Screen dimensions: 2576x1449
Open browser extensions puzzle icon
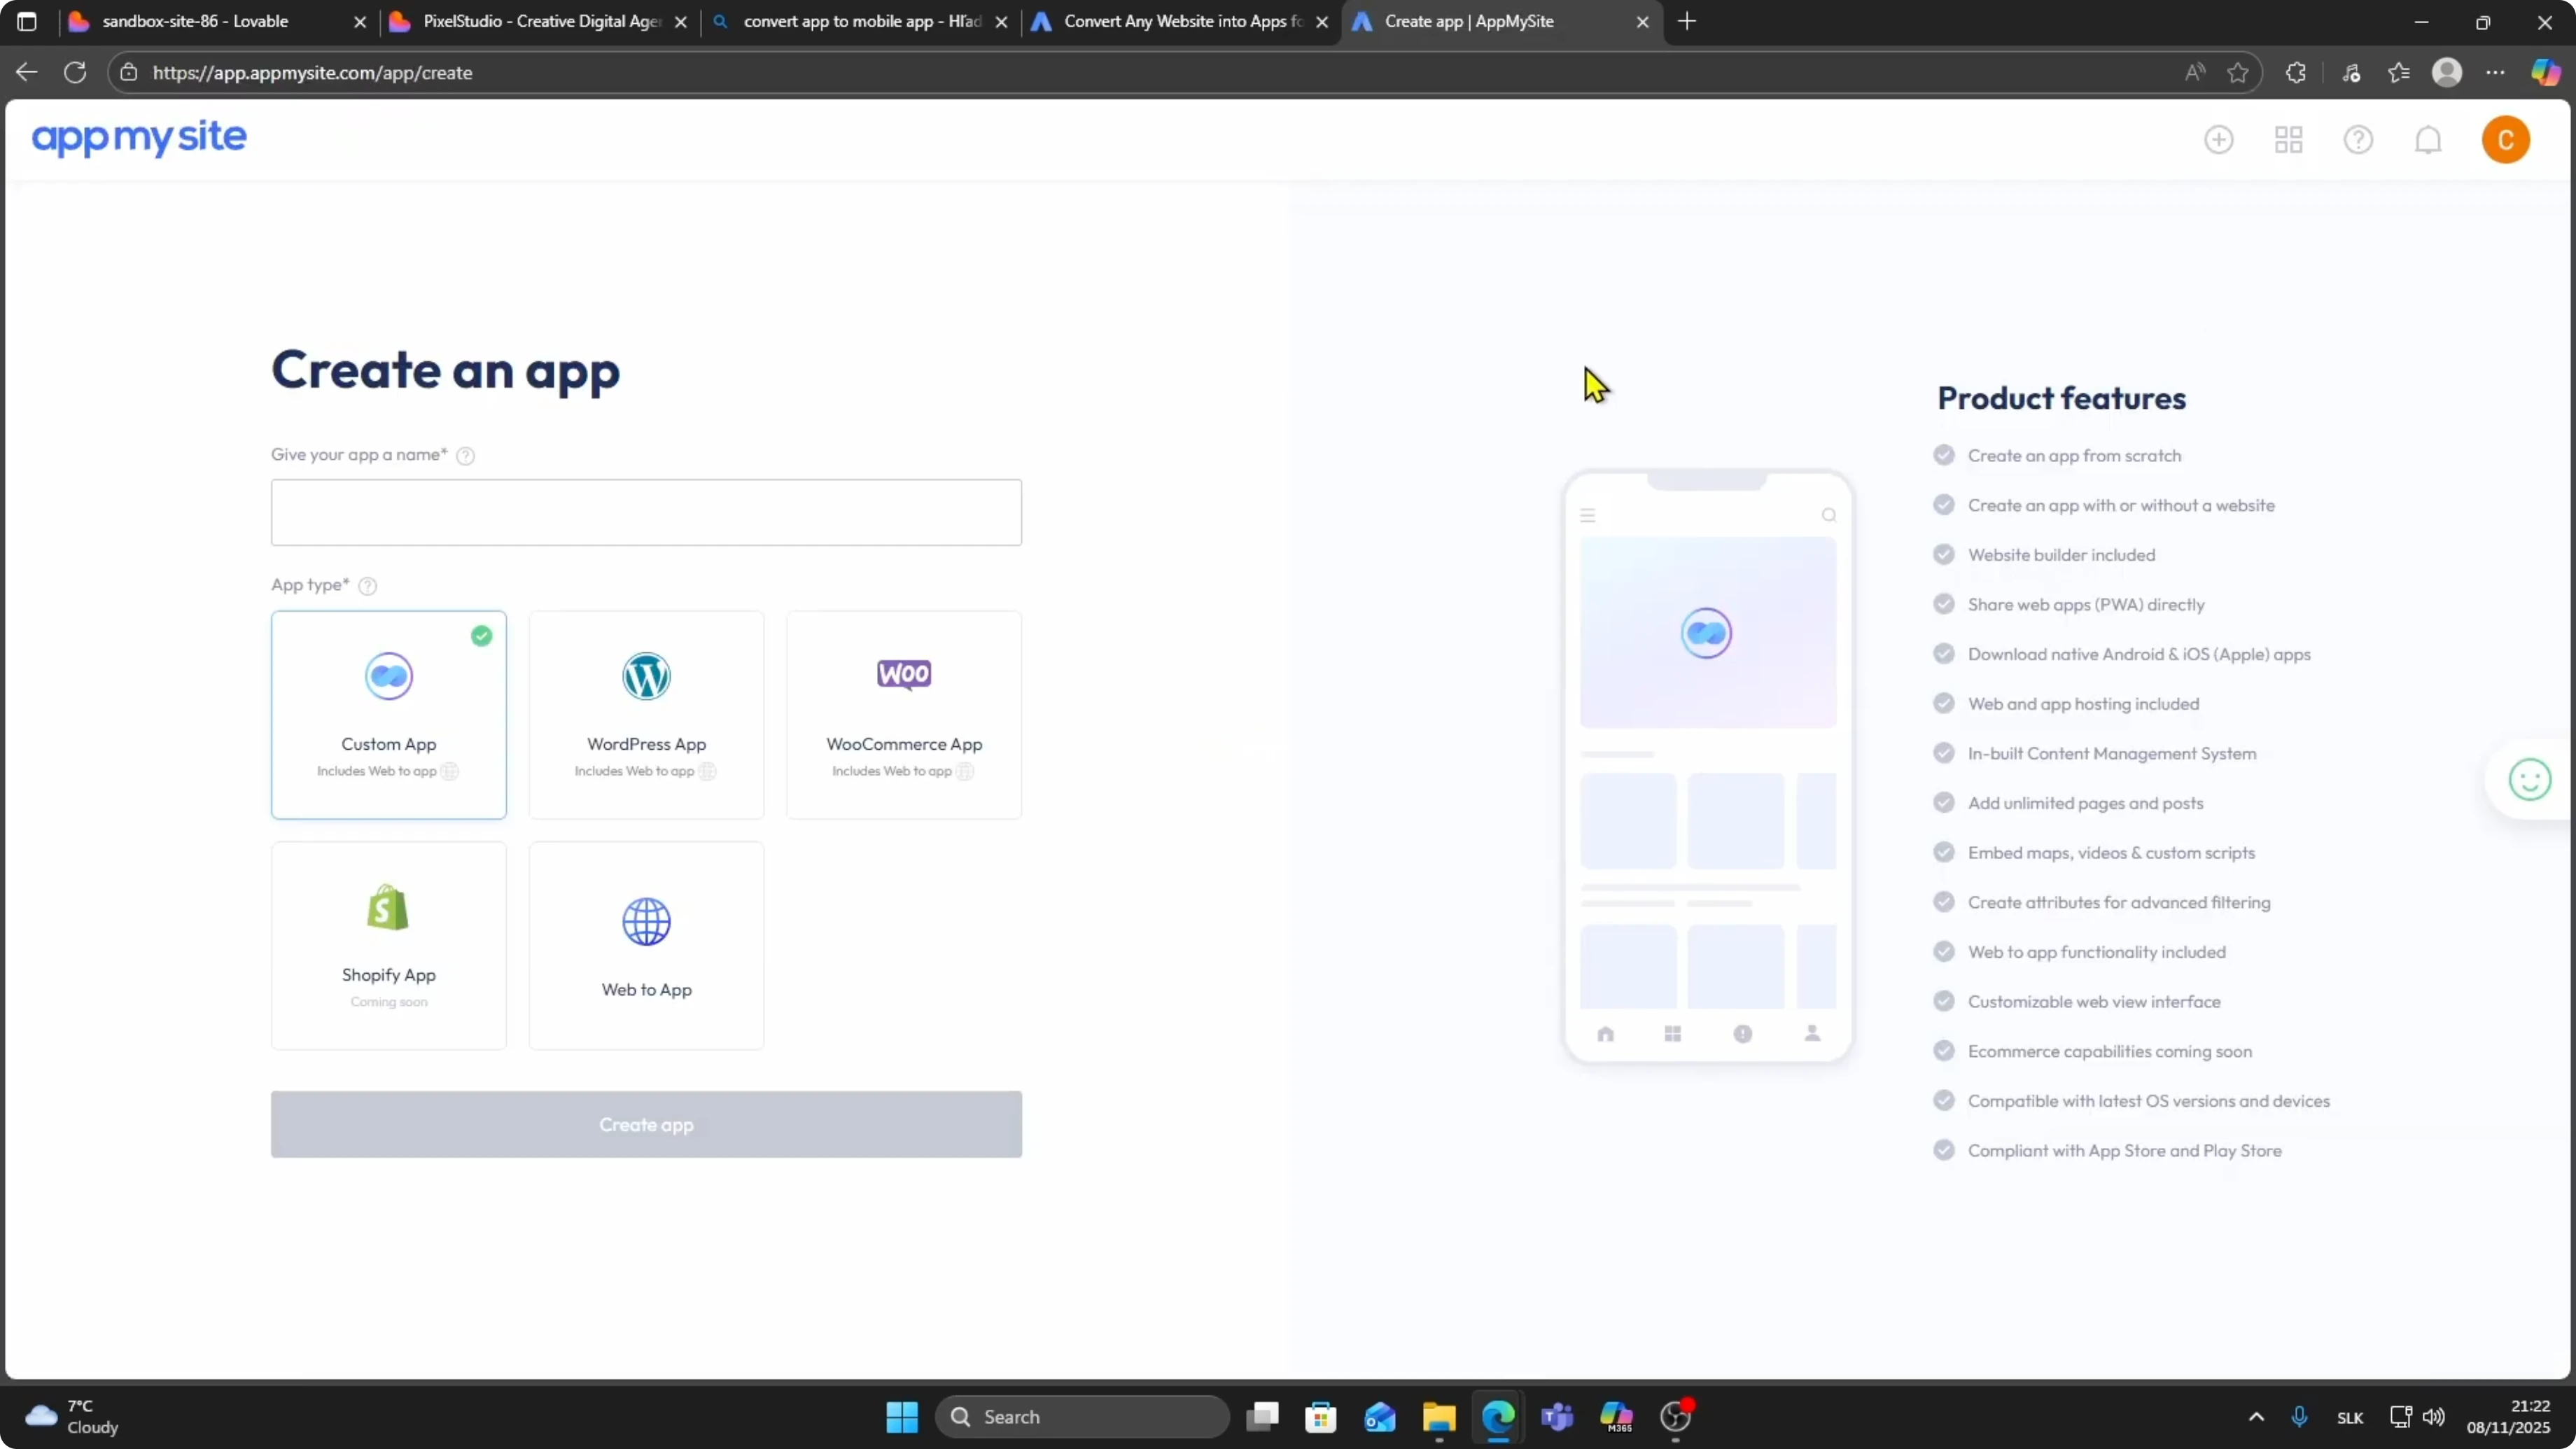[x=2296, y=72]
